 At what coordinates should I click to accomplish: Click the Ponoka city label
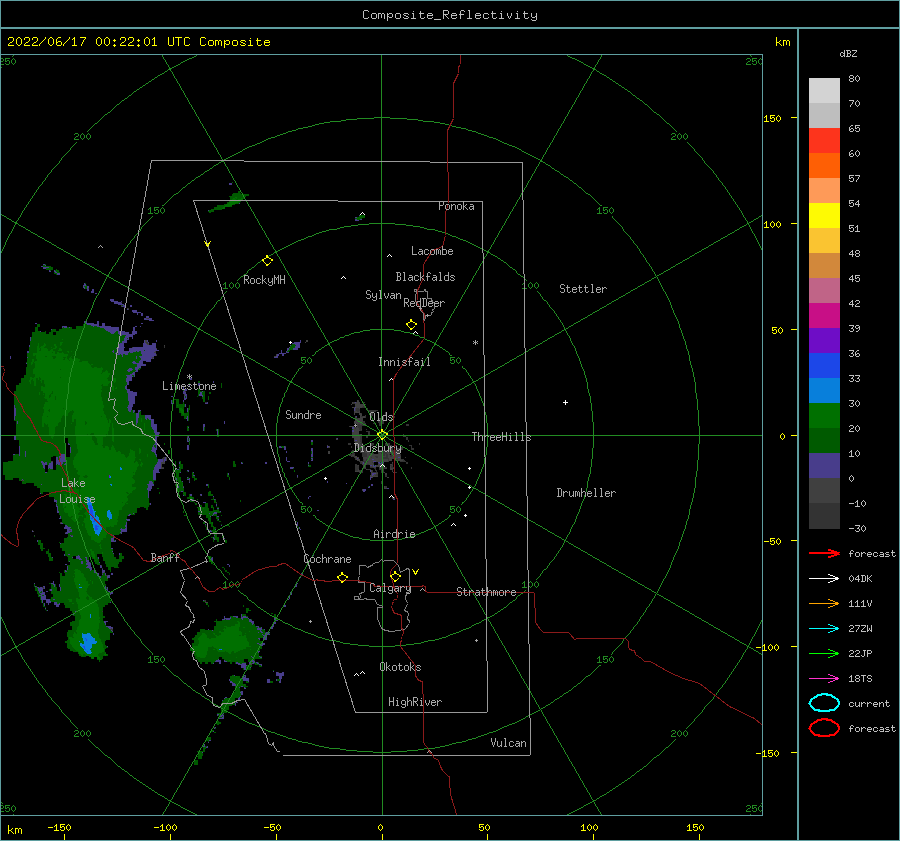(456, 206)
